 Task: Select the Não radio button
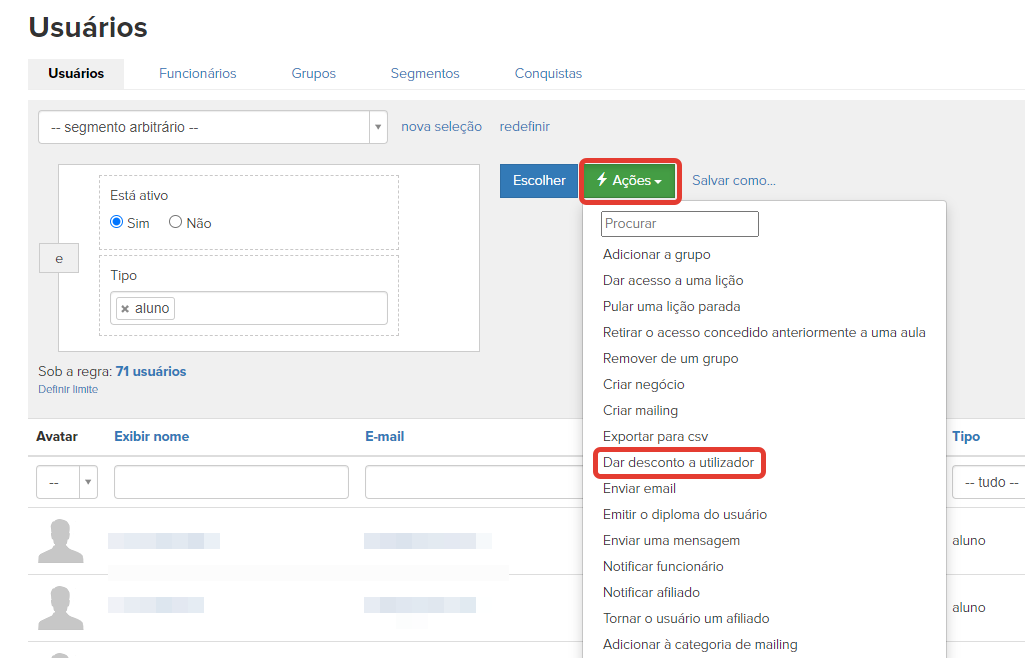175,222
